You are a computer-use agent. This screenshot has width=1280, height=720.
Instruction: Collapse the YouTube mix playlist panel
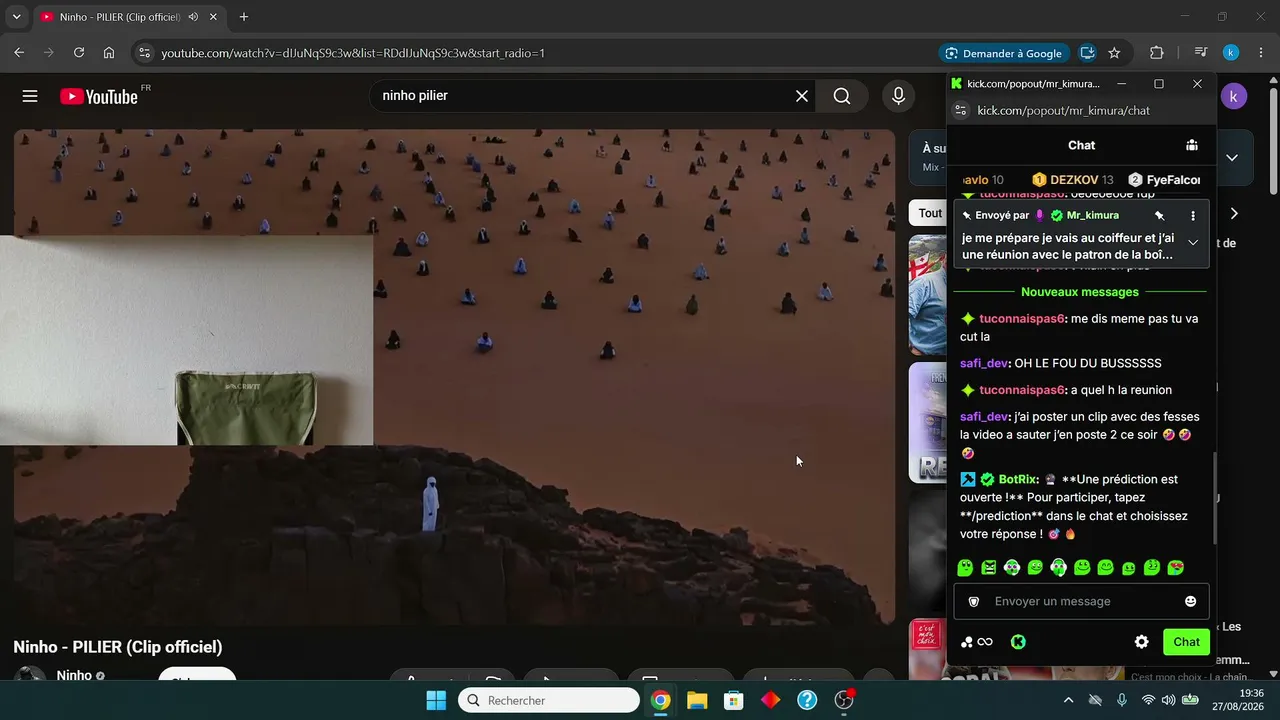point(1232,157)
